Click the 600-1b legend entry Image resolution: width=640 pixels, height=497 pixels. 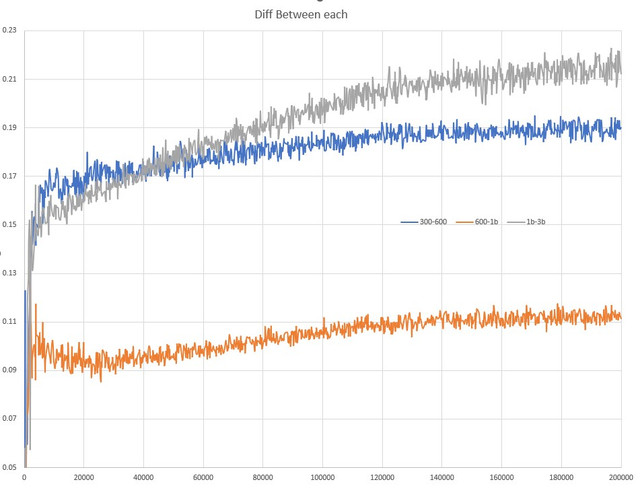[477, 222]
